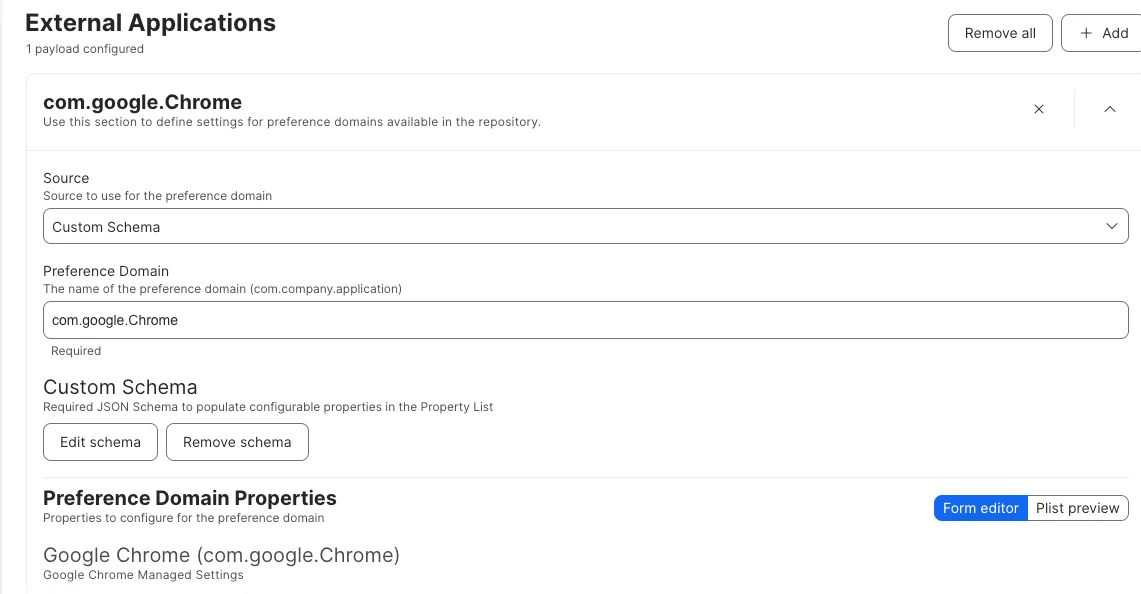Screen dimensions: 1141x594
Task: Click the com.google.Chrome payload title
Action: 143,102
